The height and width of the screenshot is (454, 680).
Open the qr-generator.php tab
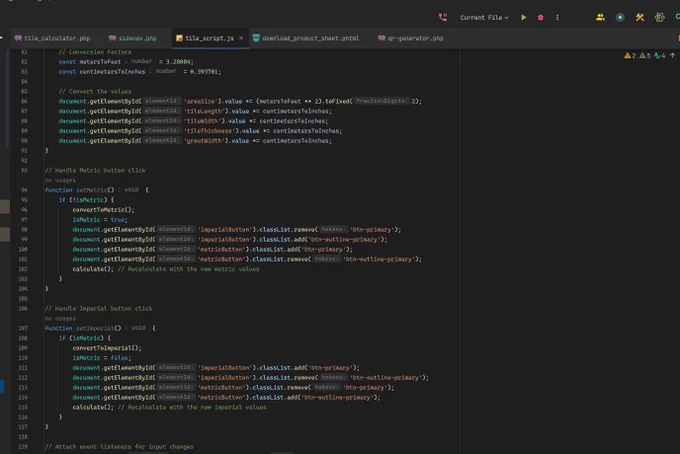[410, 38]
